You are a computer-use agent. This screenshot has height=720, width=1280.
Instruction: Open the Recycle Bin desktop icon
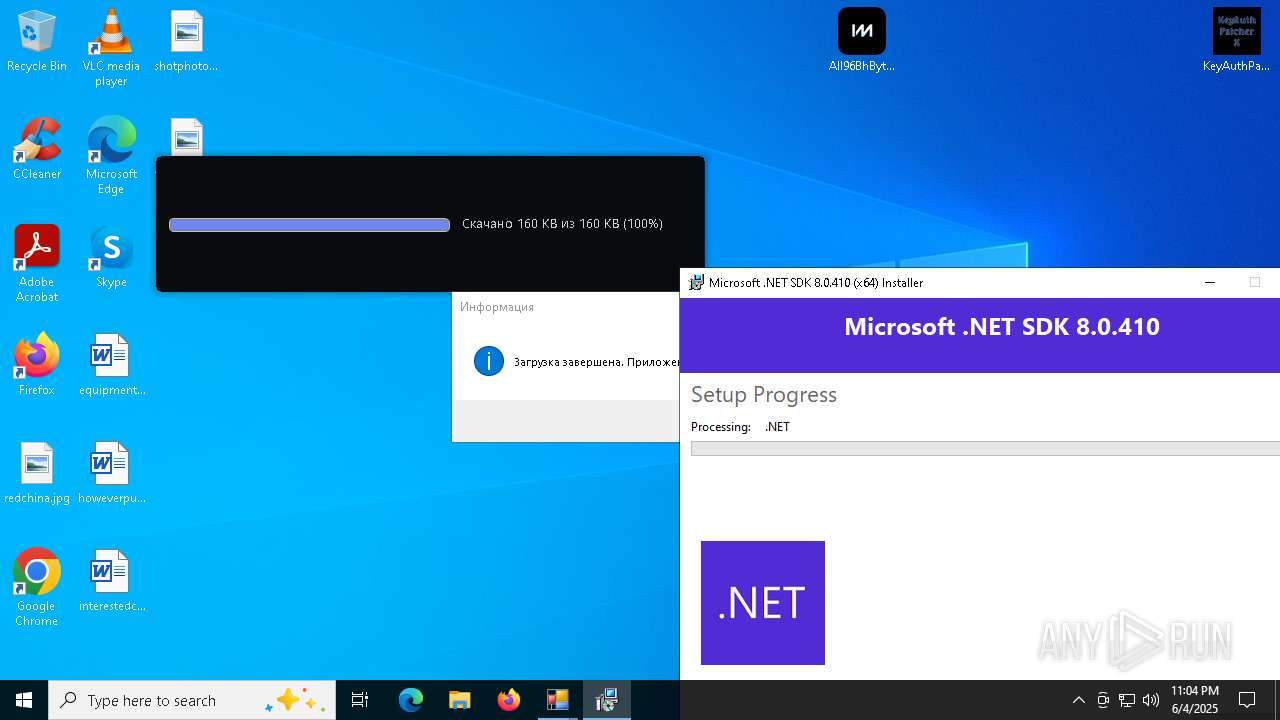pos(37,41)
